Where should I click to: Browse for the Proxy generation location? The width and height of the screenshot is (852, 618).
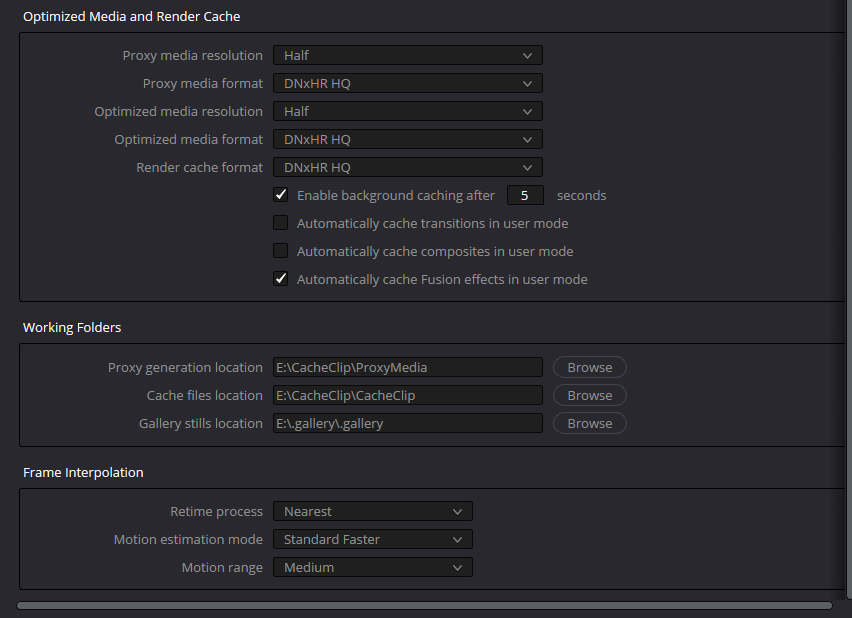[589, 367]
